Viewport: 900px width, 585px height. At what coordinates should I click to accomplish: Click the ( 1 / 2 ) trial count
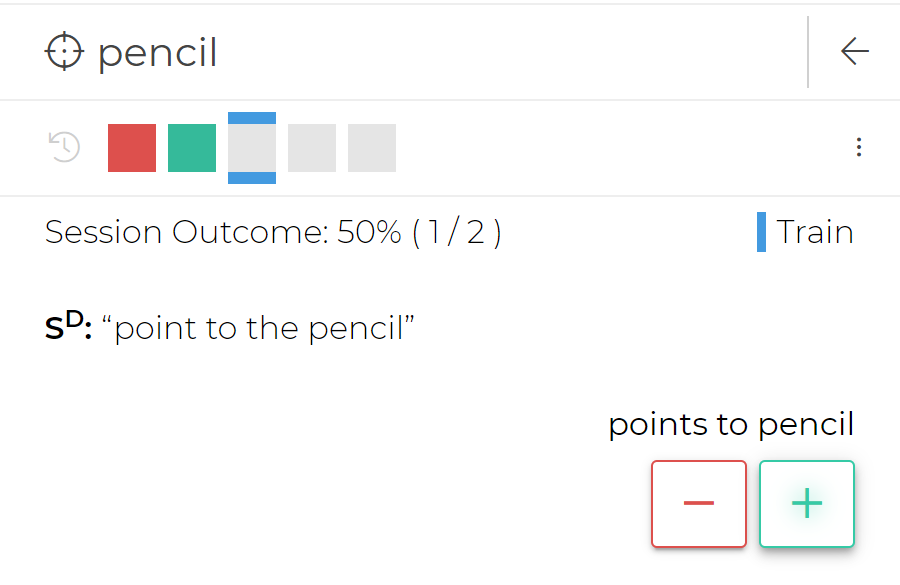[456, 232]
